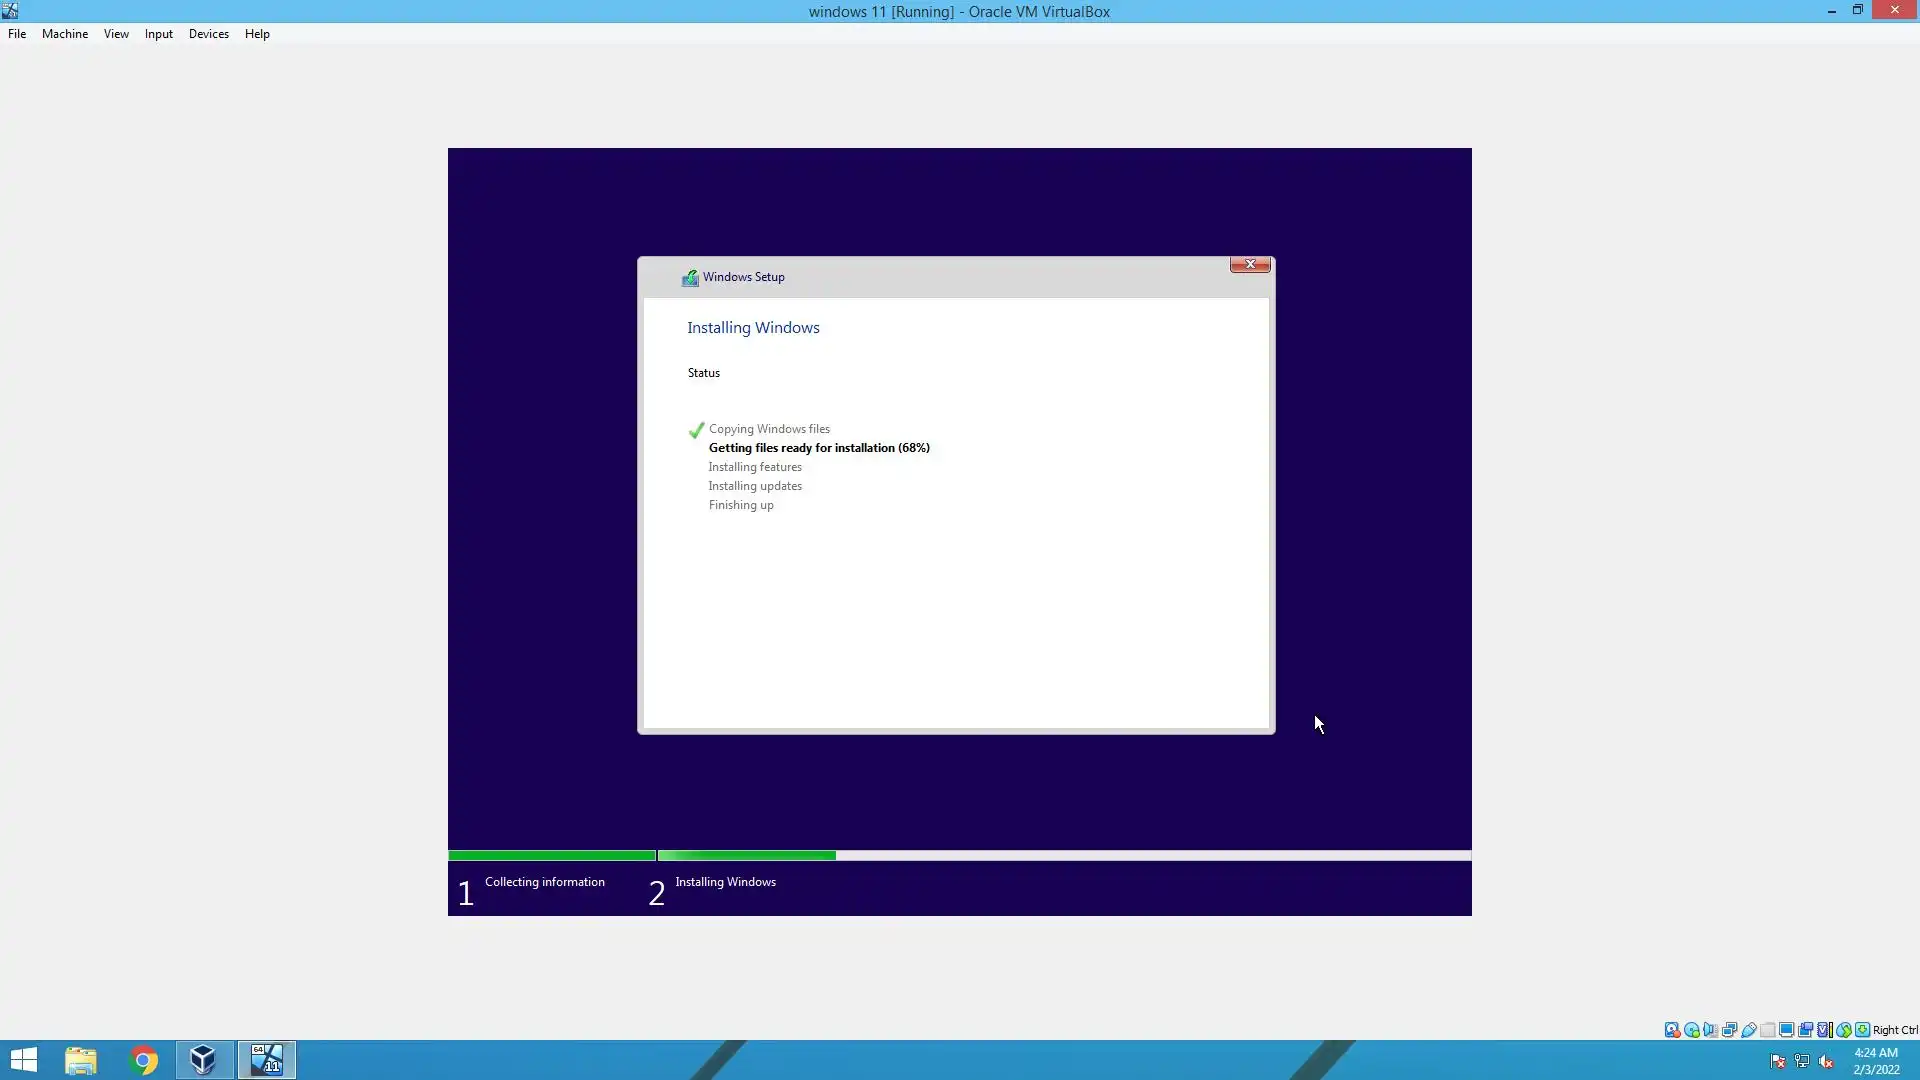This screenshot has height=1080, width=1920.
Task: Click the mouse integration arrow icon
Action: tap(1843, 1030)
